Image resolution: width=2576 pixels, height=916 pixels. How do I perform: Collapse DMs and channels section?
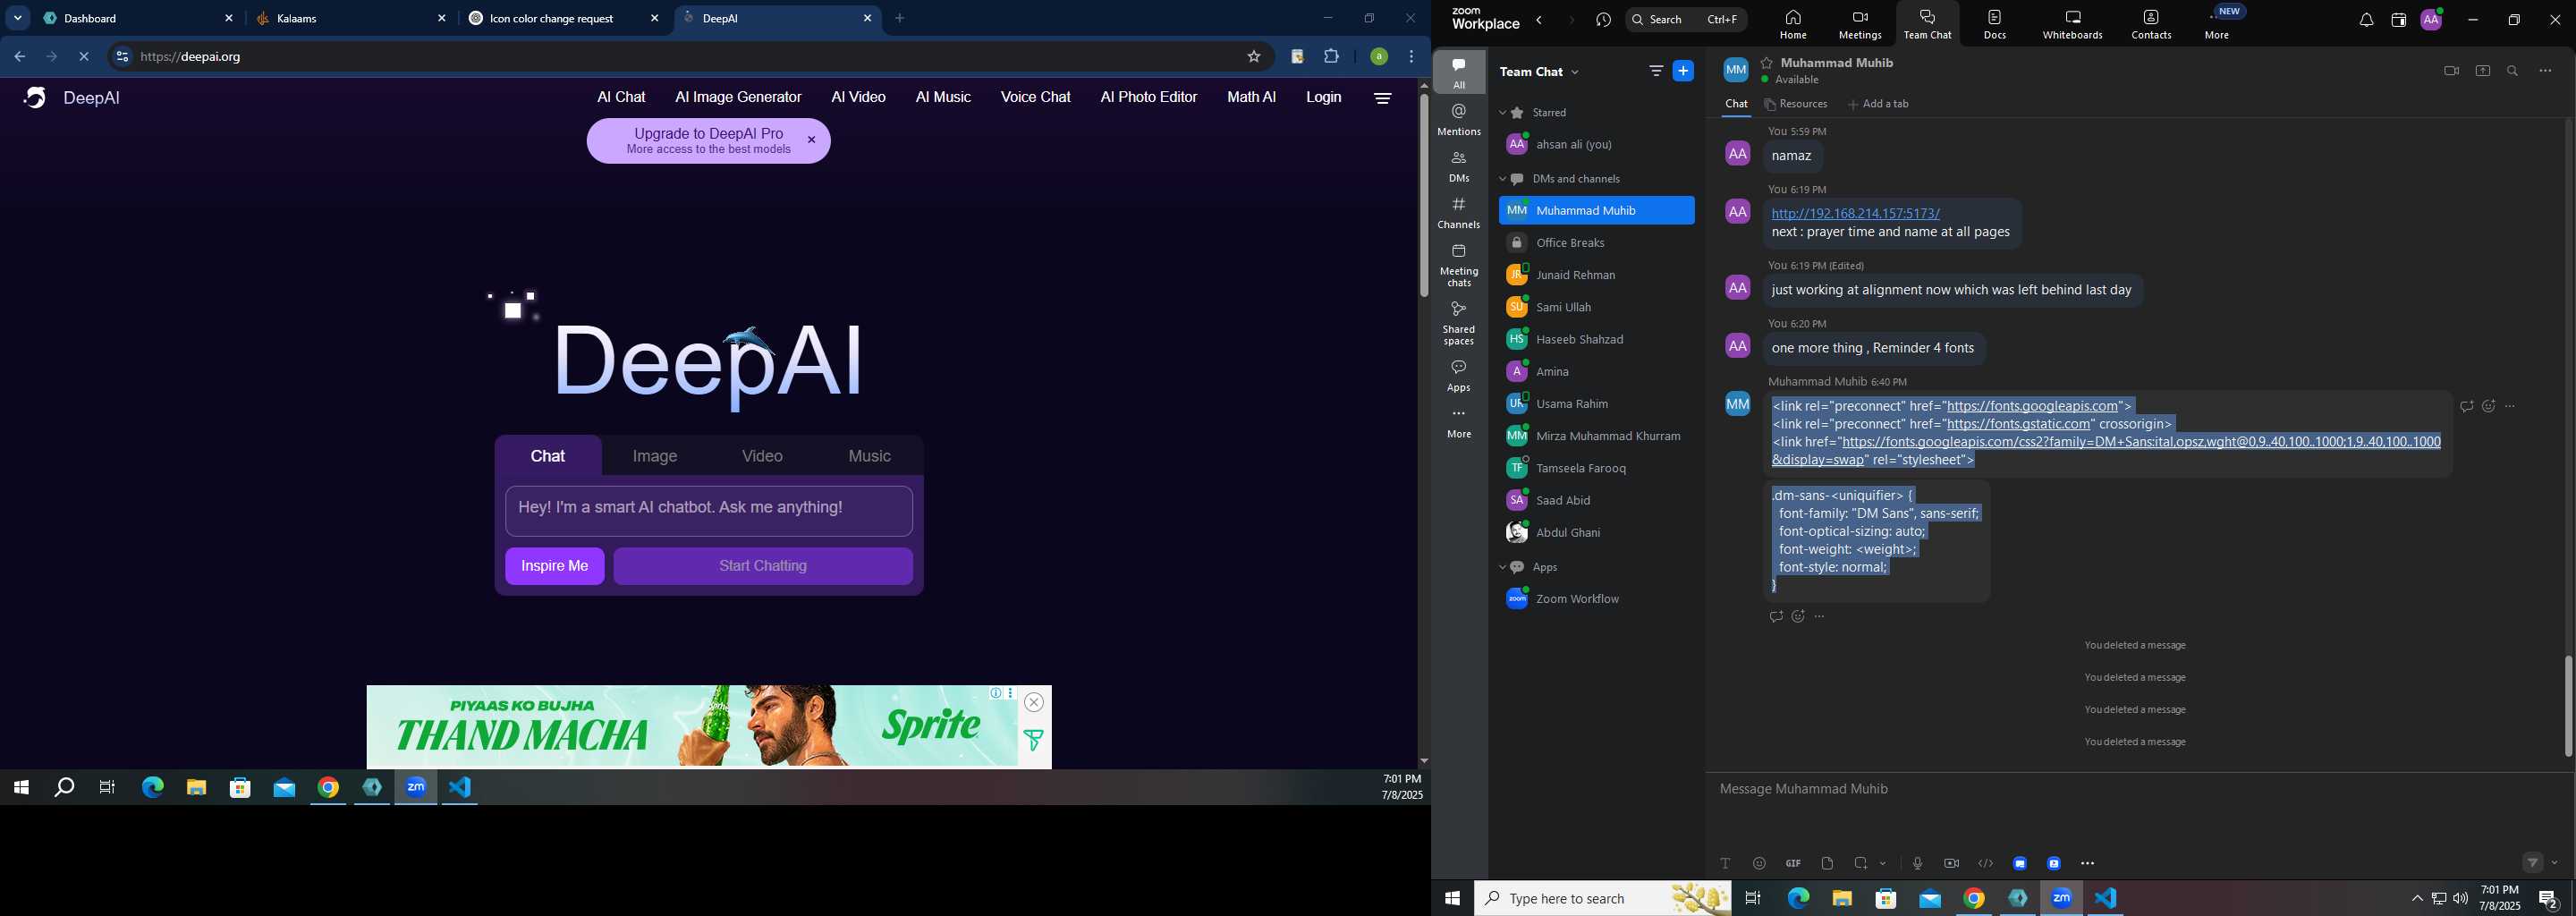(x=1502, y=179)
